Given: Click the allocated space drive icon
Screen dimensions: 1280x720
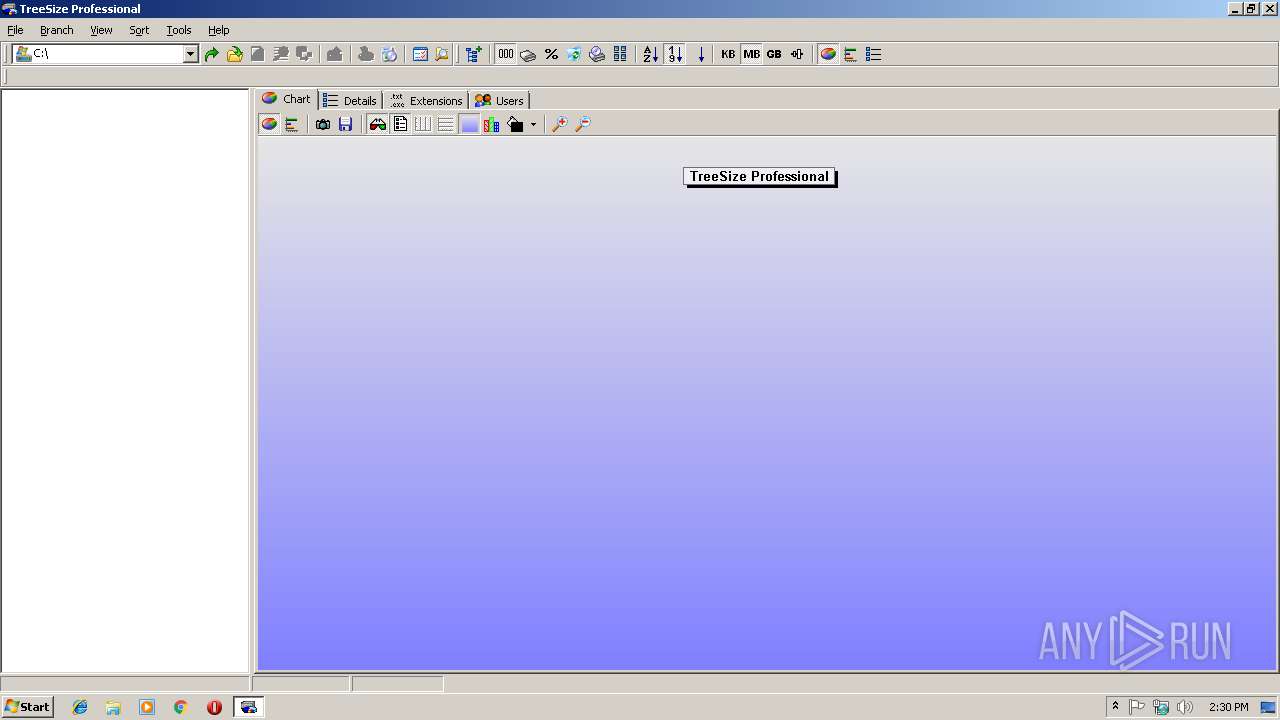Looking at the screenshot, I should click(528, 54).
